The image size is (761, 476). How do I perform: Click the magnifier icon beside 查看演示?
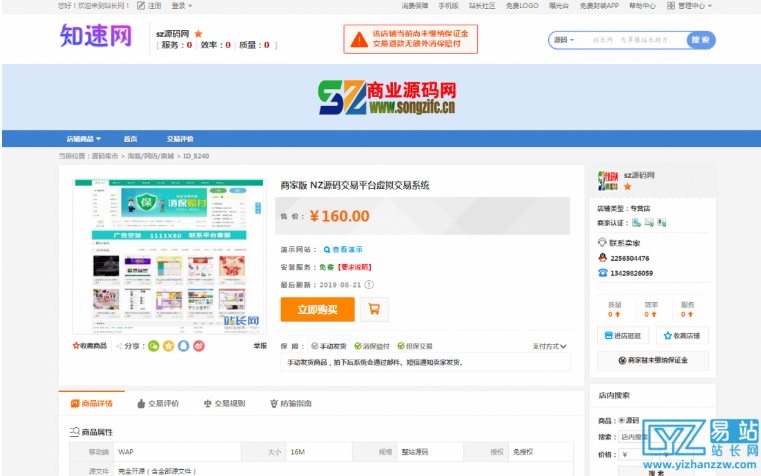click(x=327, y=249)
